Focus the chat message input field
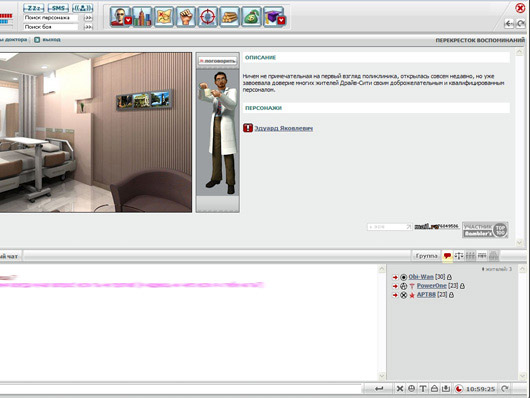530x398 pixels. click(x=181, y=389)
